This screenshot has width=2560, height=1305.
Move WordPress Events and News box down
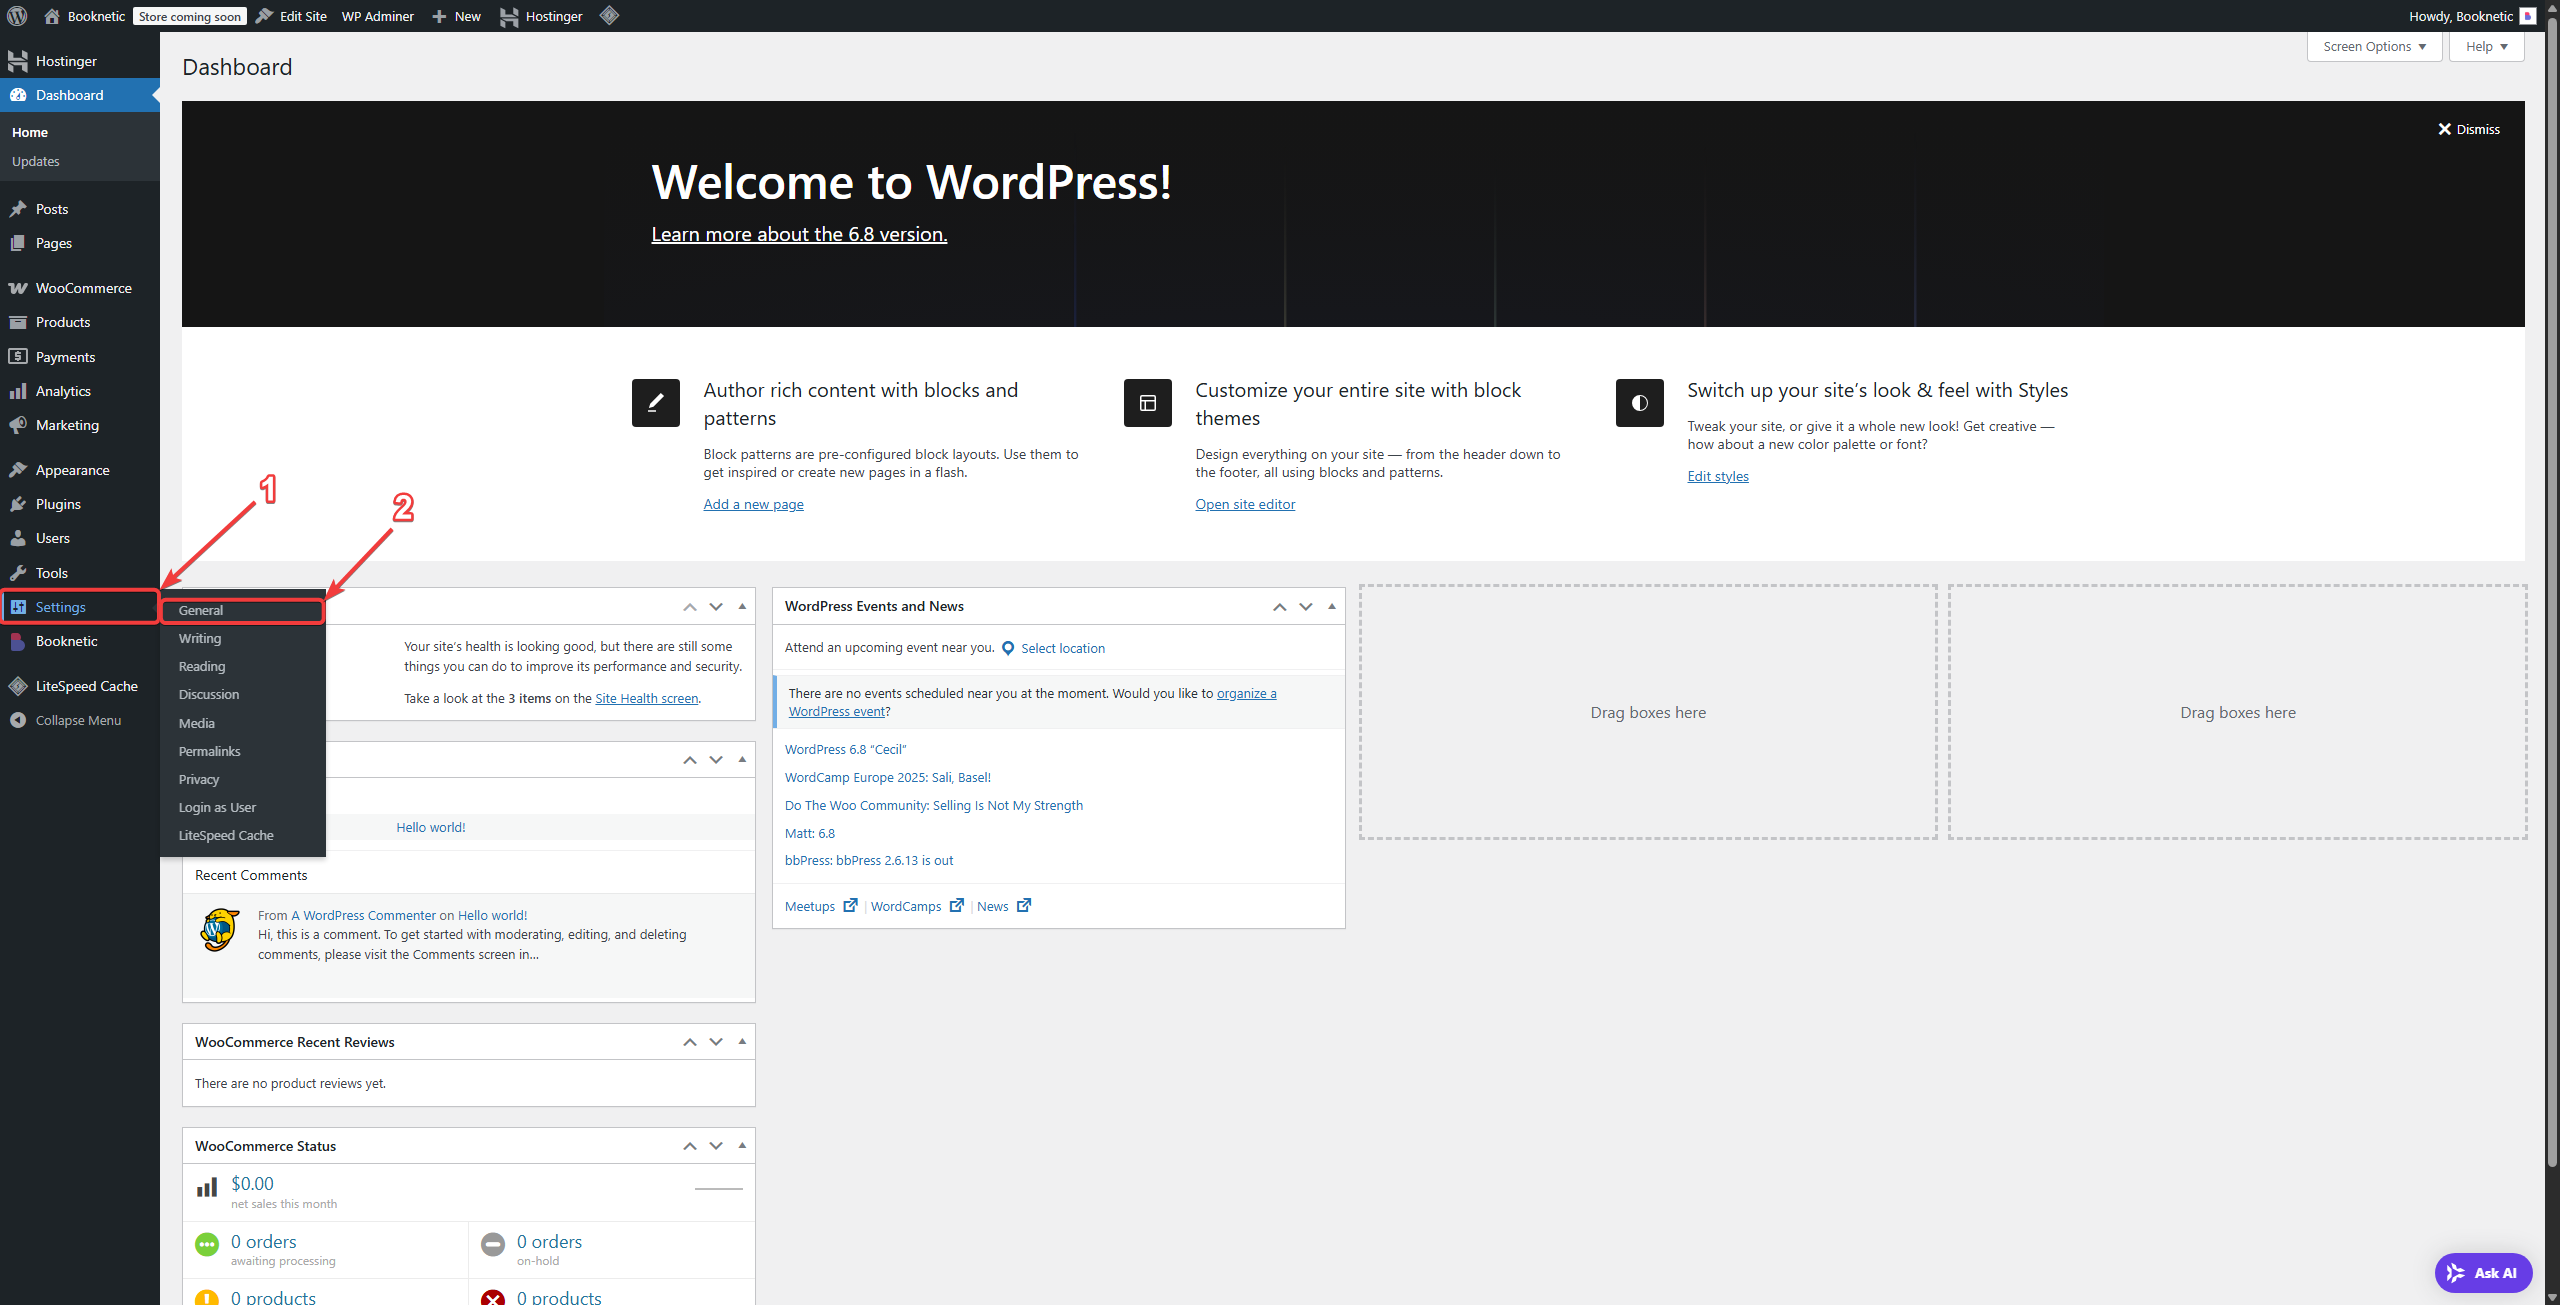click(1305, 607)
